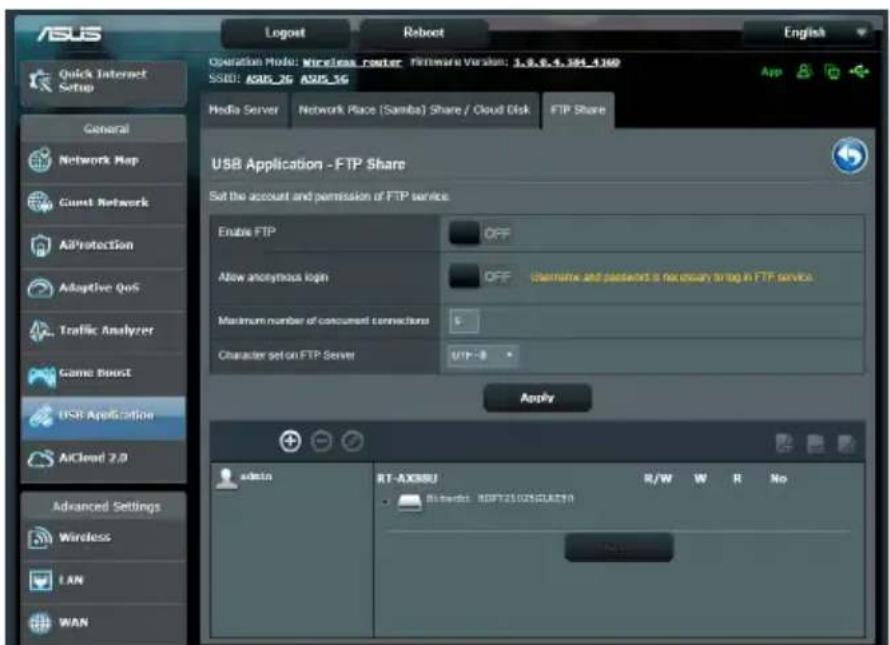Click the Reboot button
Screen dimensions: 890x645
[x=423, y=33]
